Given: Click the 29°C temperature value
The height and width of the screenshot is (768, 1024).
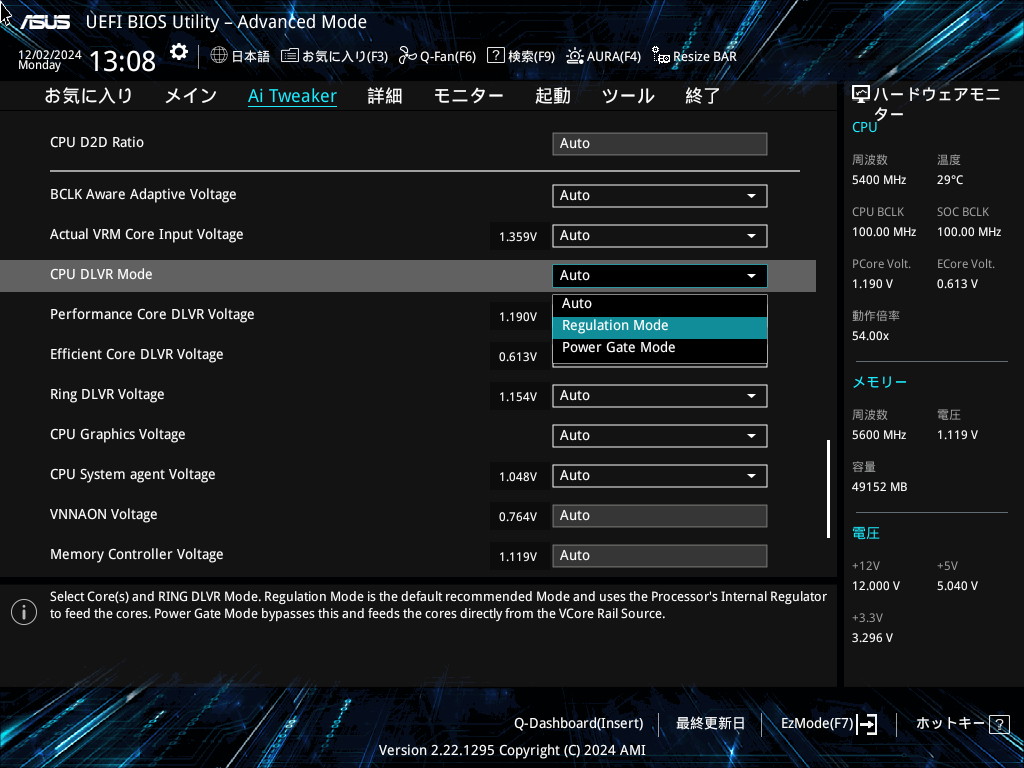Looking at the screenshot, I should tap(950, 180).
